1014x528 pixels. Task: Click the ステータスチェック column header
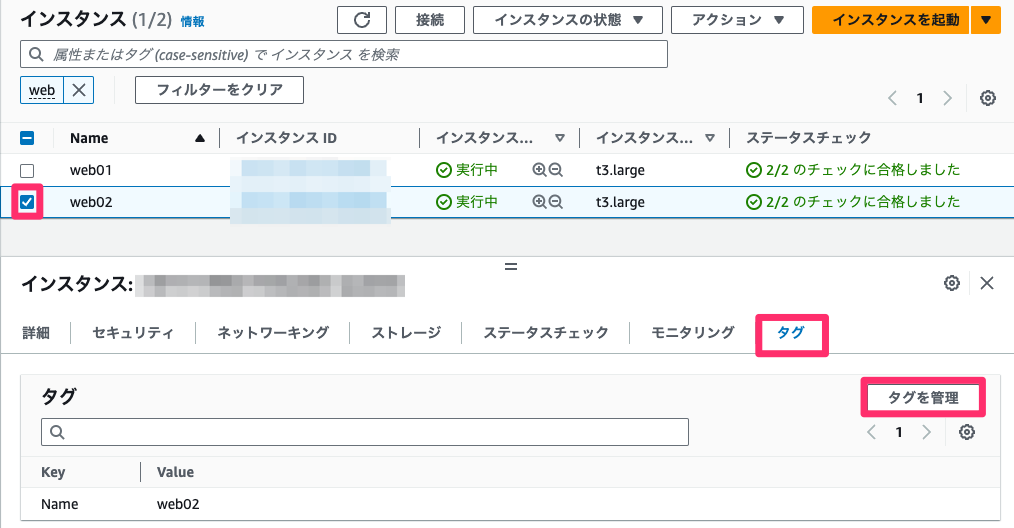coord(808,138)
